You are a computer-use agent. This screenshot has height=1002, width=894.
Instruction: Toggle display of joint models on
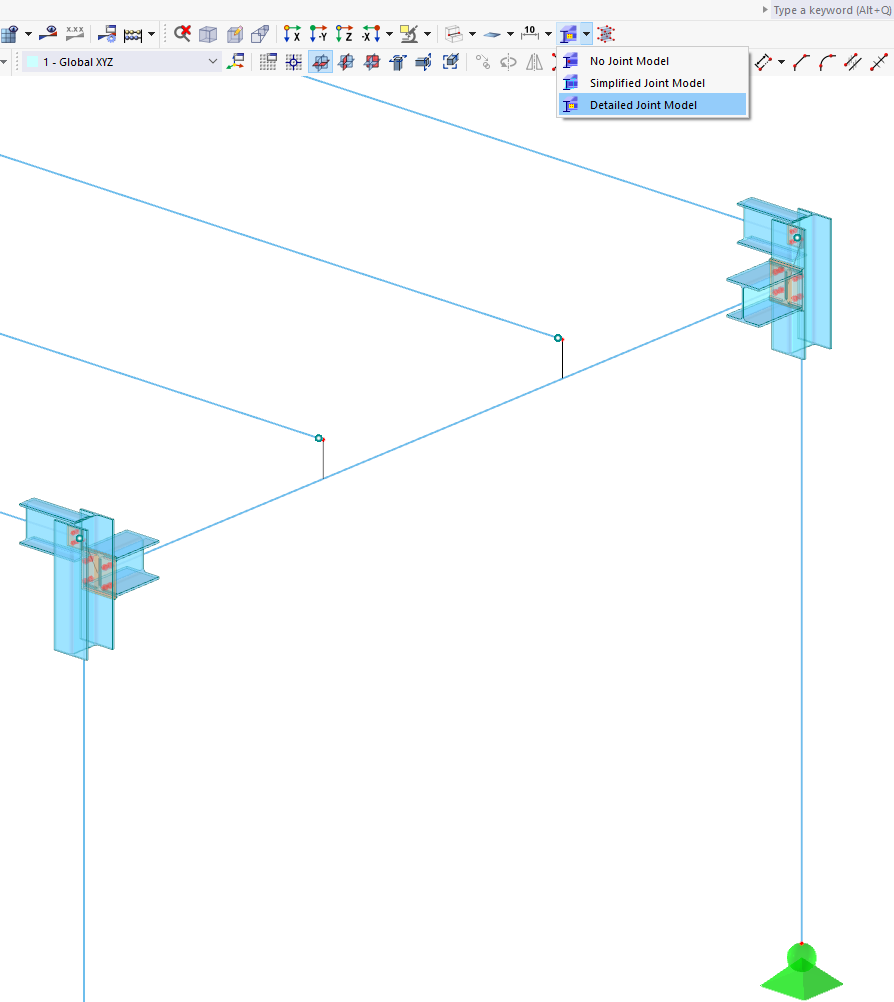click(x=569, y=33)
